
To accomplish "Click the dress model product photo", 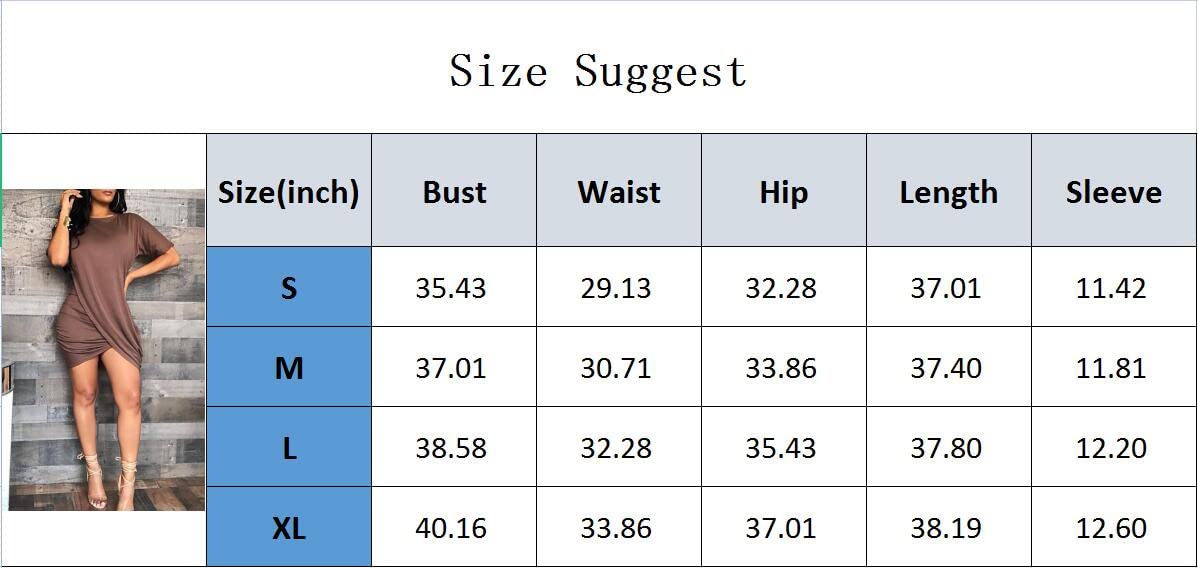I will pyautogui.click(x=103, y=350).
